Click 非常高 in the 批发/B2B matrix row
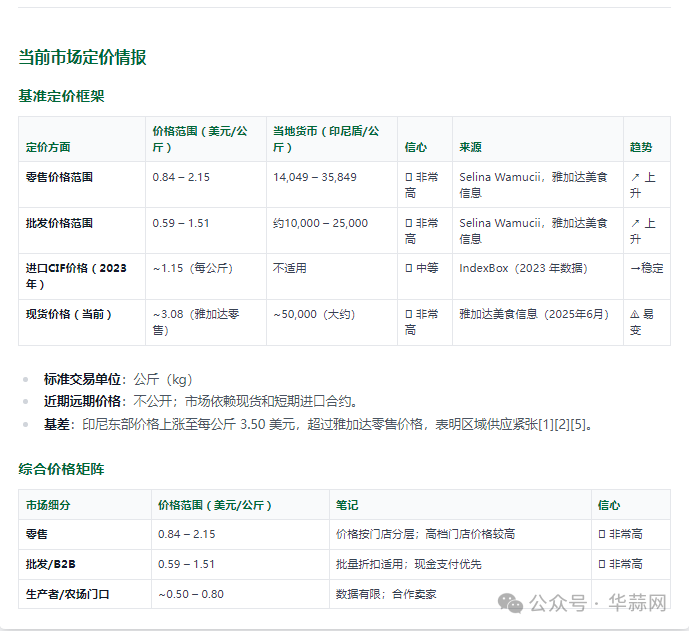This screenshot has width=689, height=631. (620, 564)
